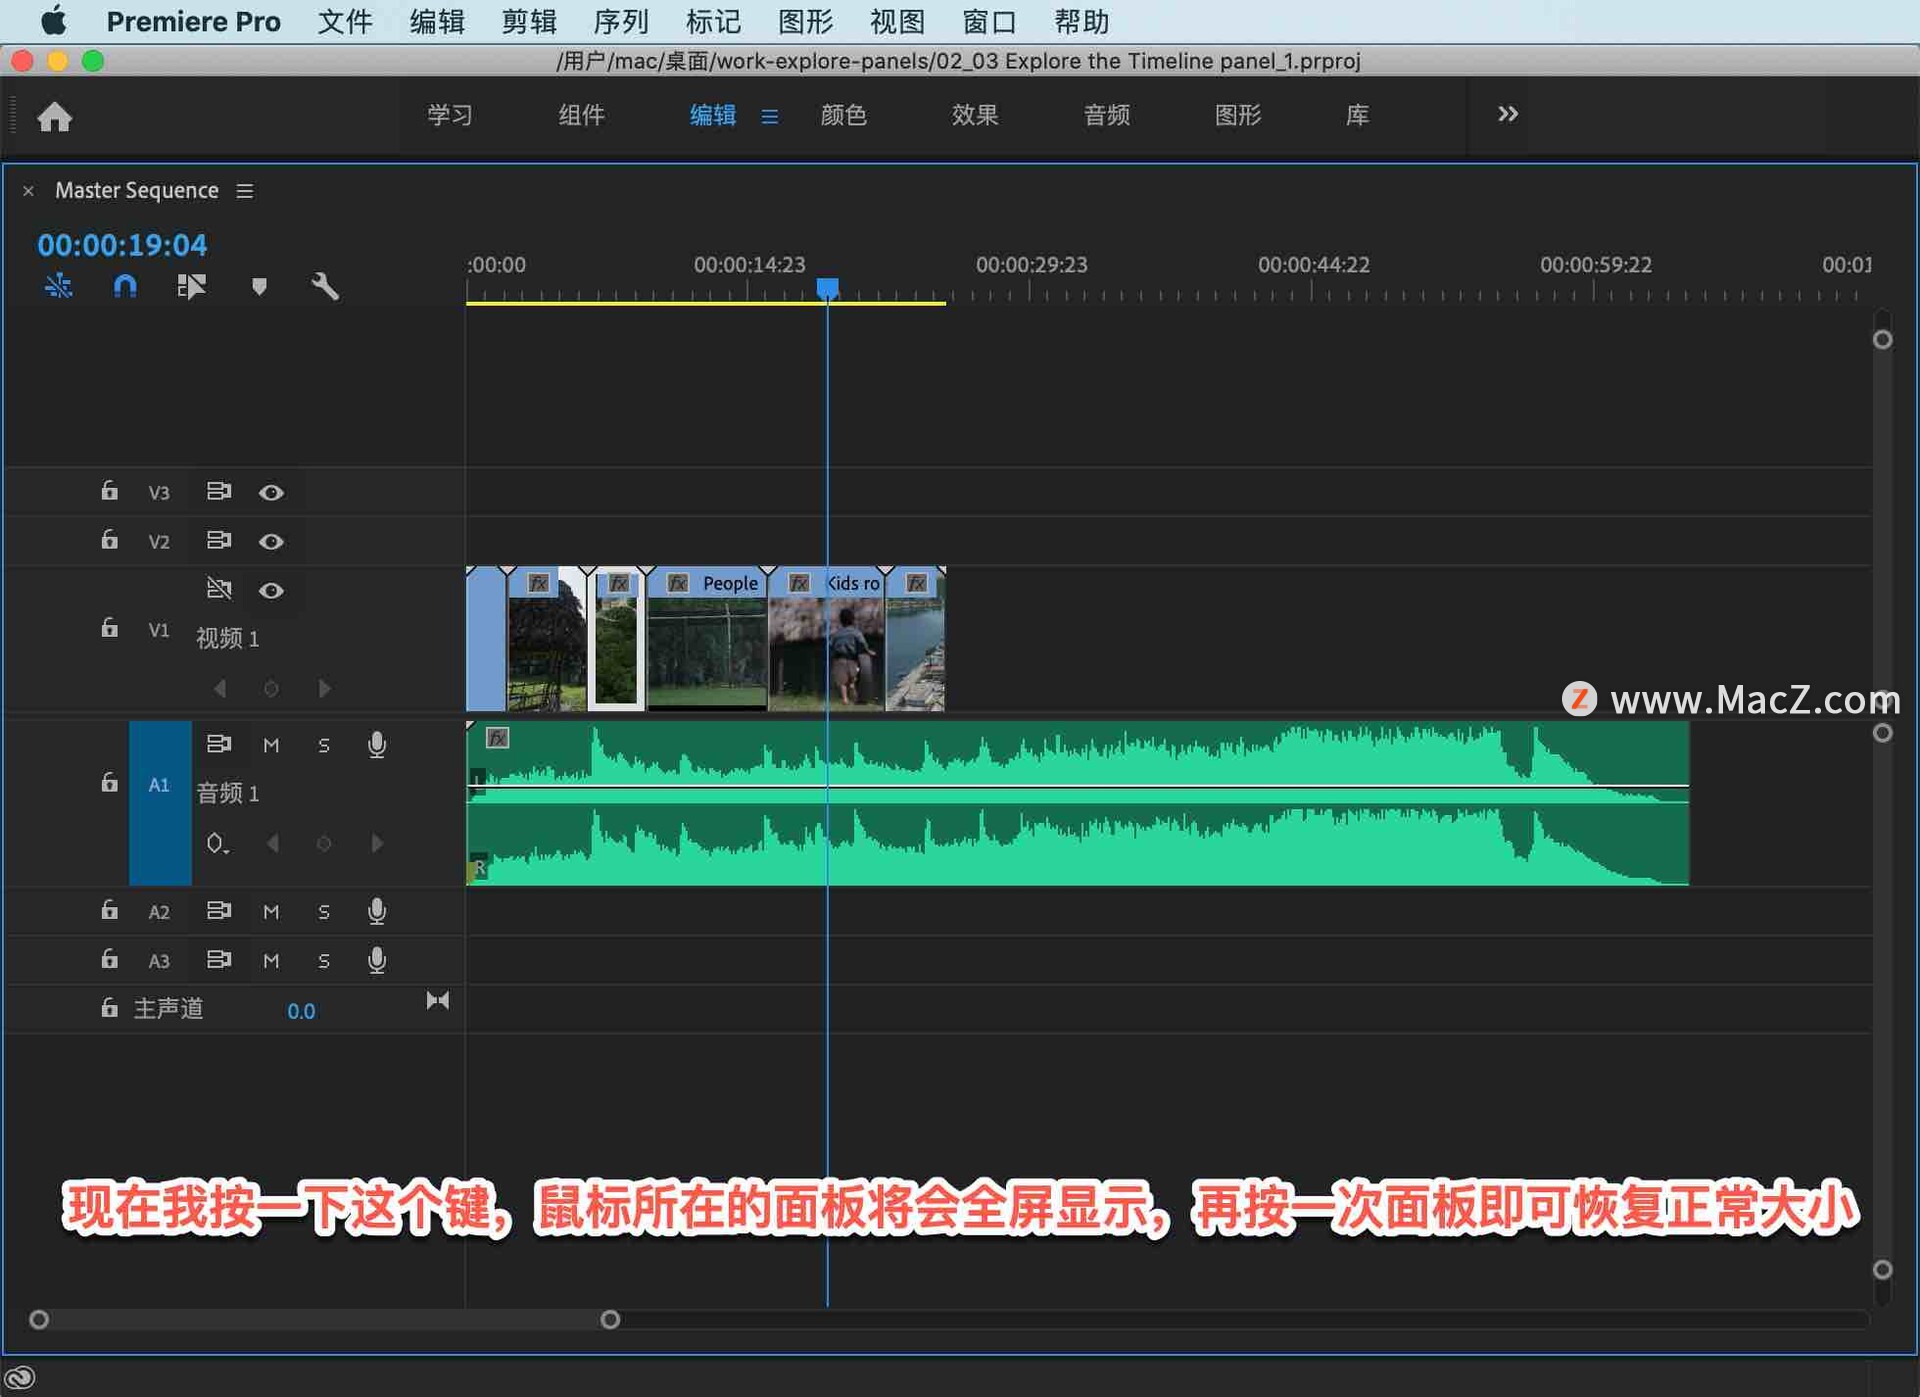The image size is (1920, 1397).
Task: Toggle sync lock for A3
Action: click(x=219, y=959)
